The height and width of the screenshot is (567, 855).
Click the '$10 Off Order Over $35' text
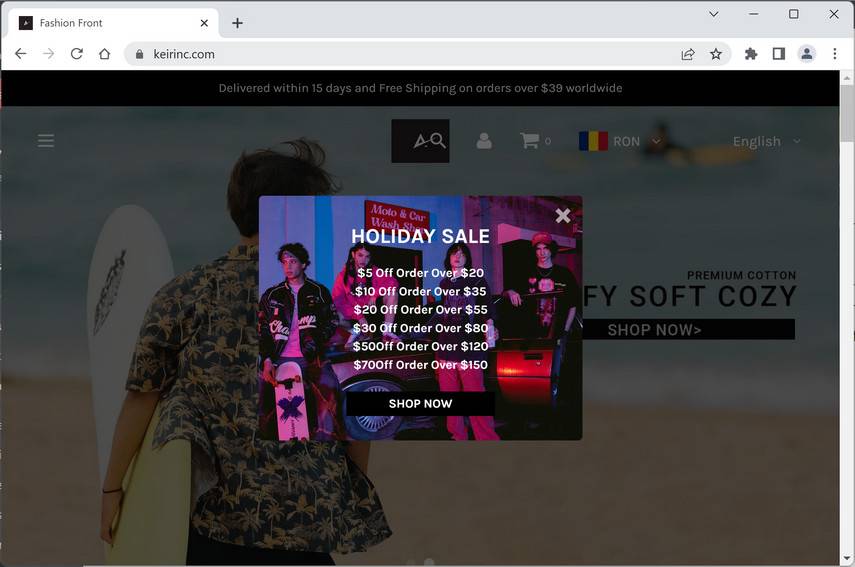point(420,291)
